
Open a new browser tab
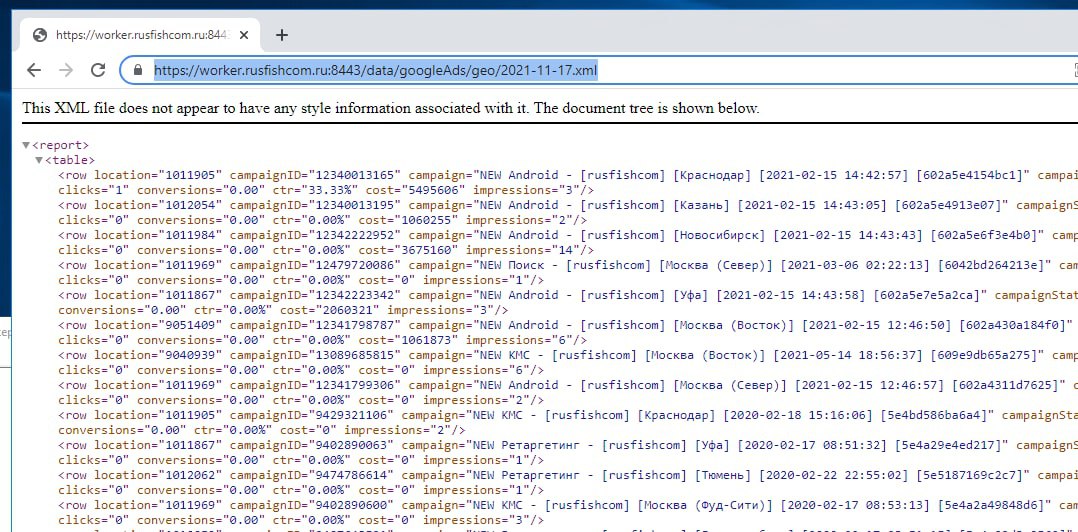coord(282,35)
